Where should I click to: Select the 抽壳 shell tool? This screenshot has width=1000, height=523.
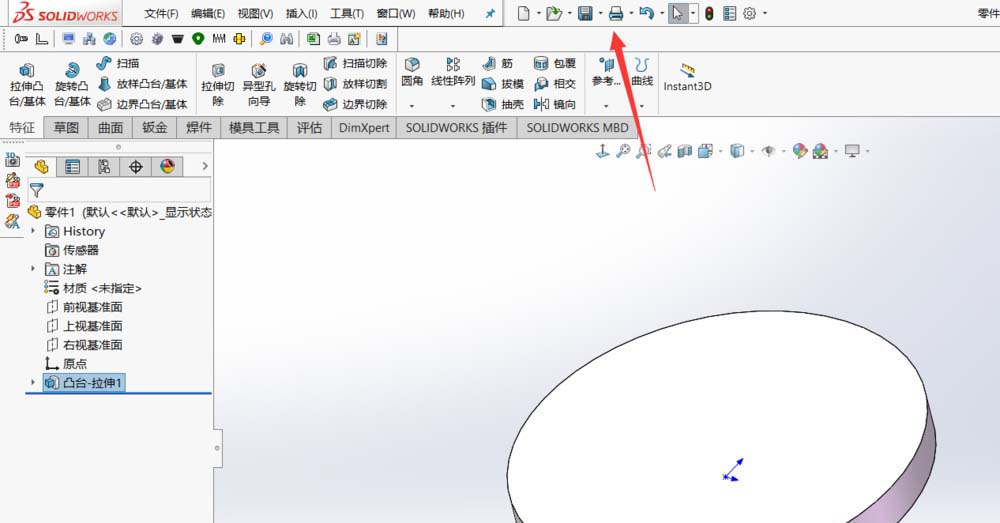coord(503,104)
